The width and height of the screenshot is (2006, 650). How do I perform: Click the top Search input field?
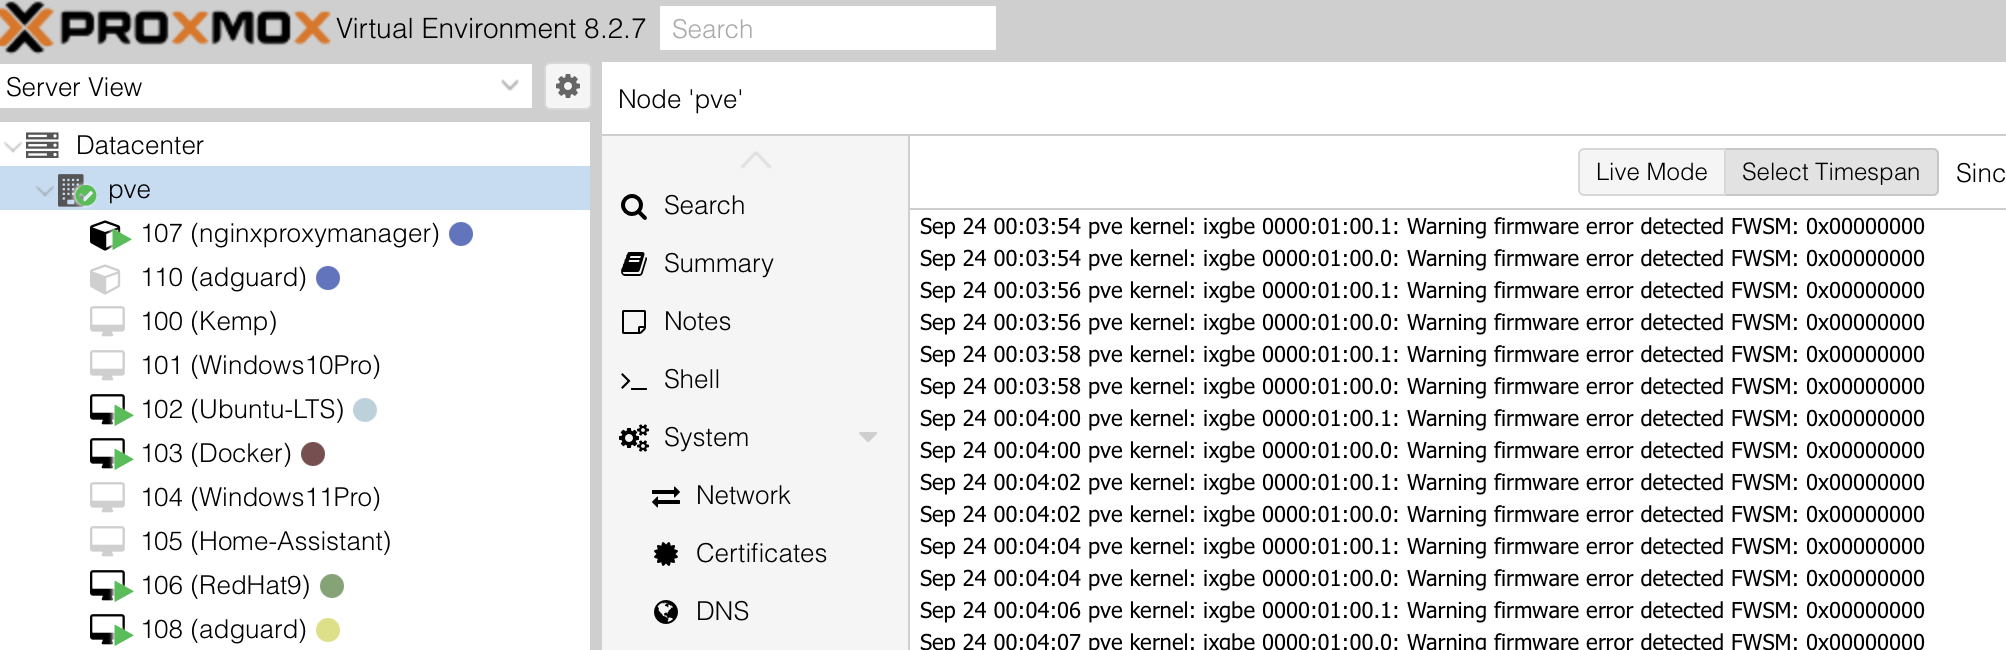click(828, 28)
